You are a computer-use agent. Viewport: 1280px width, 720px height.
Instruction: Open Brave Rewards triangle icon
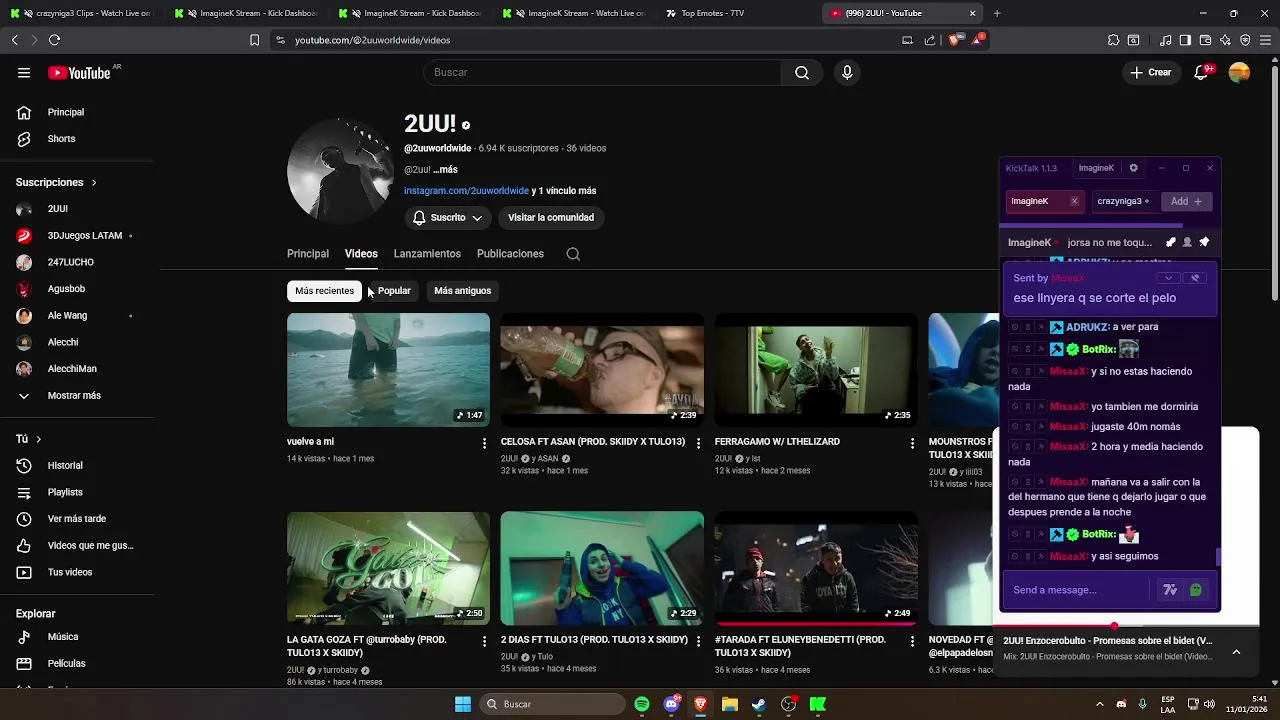978,40
